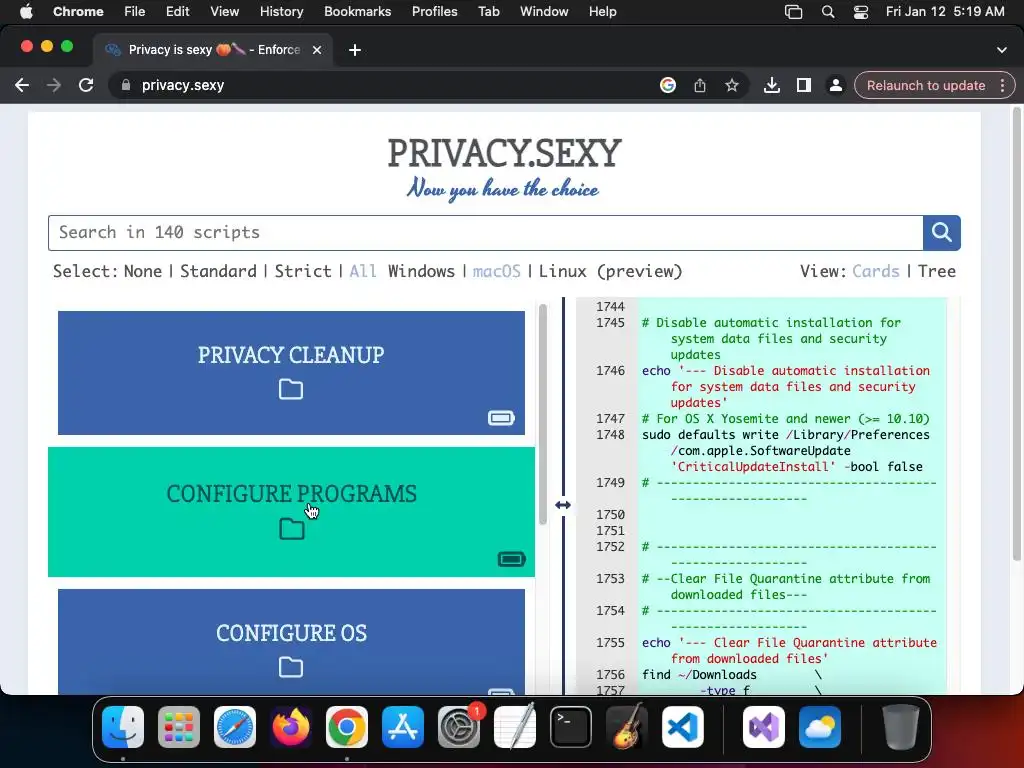Switch to Tree view
The image size is (1024, 768).
point(936,271)
